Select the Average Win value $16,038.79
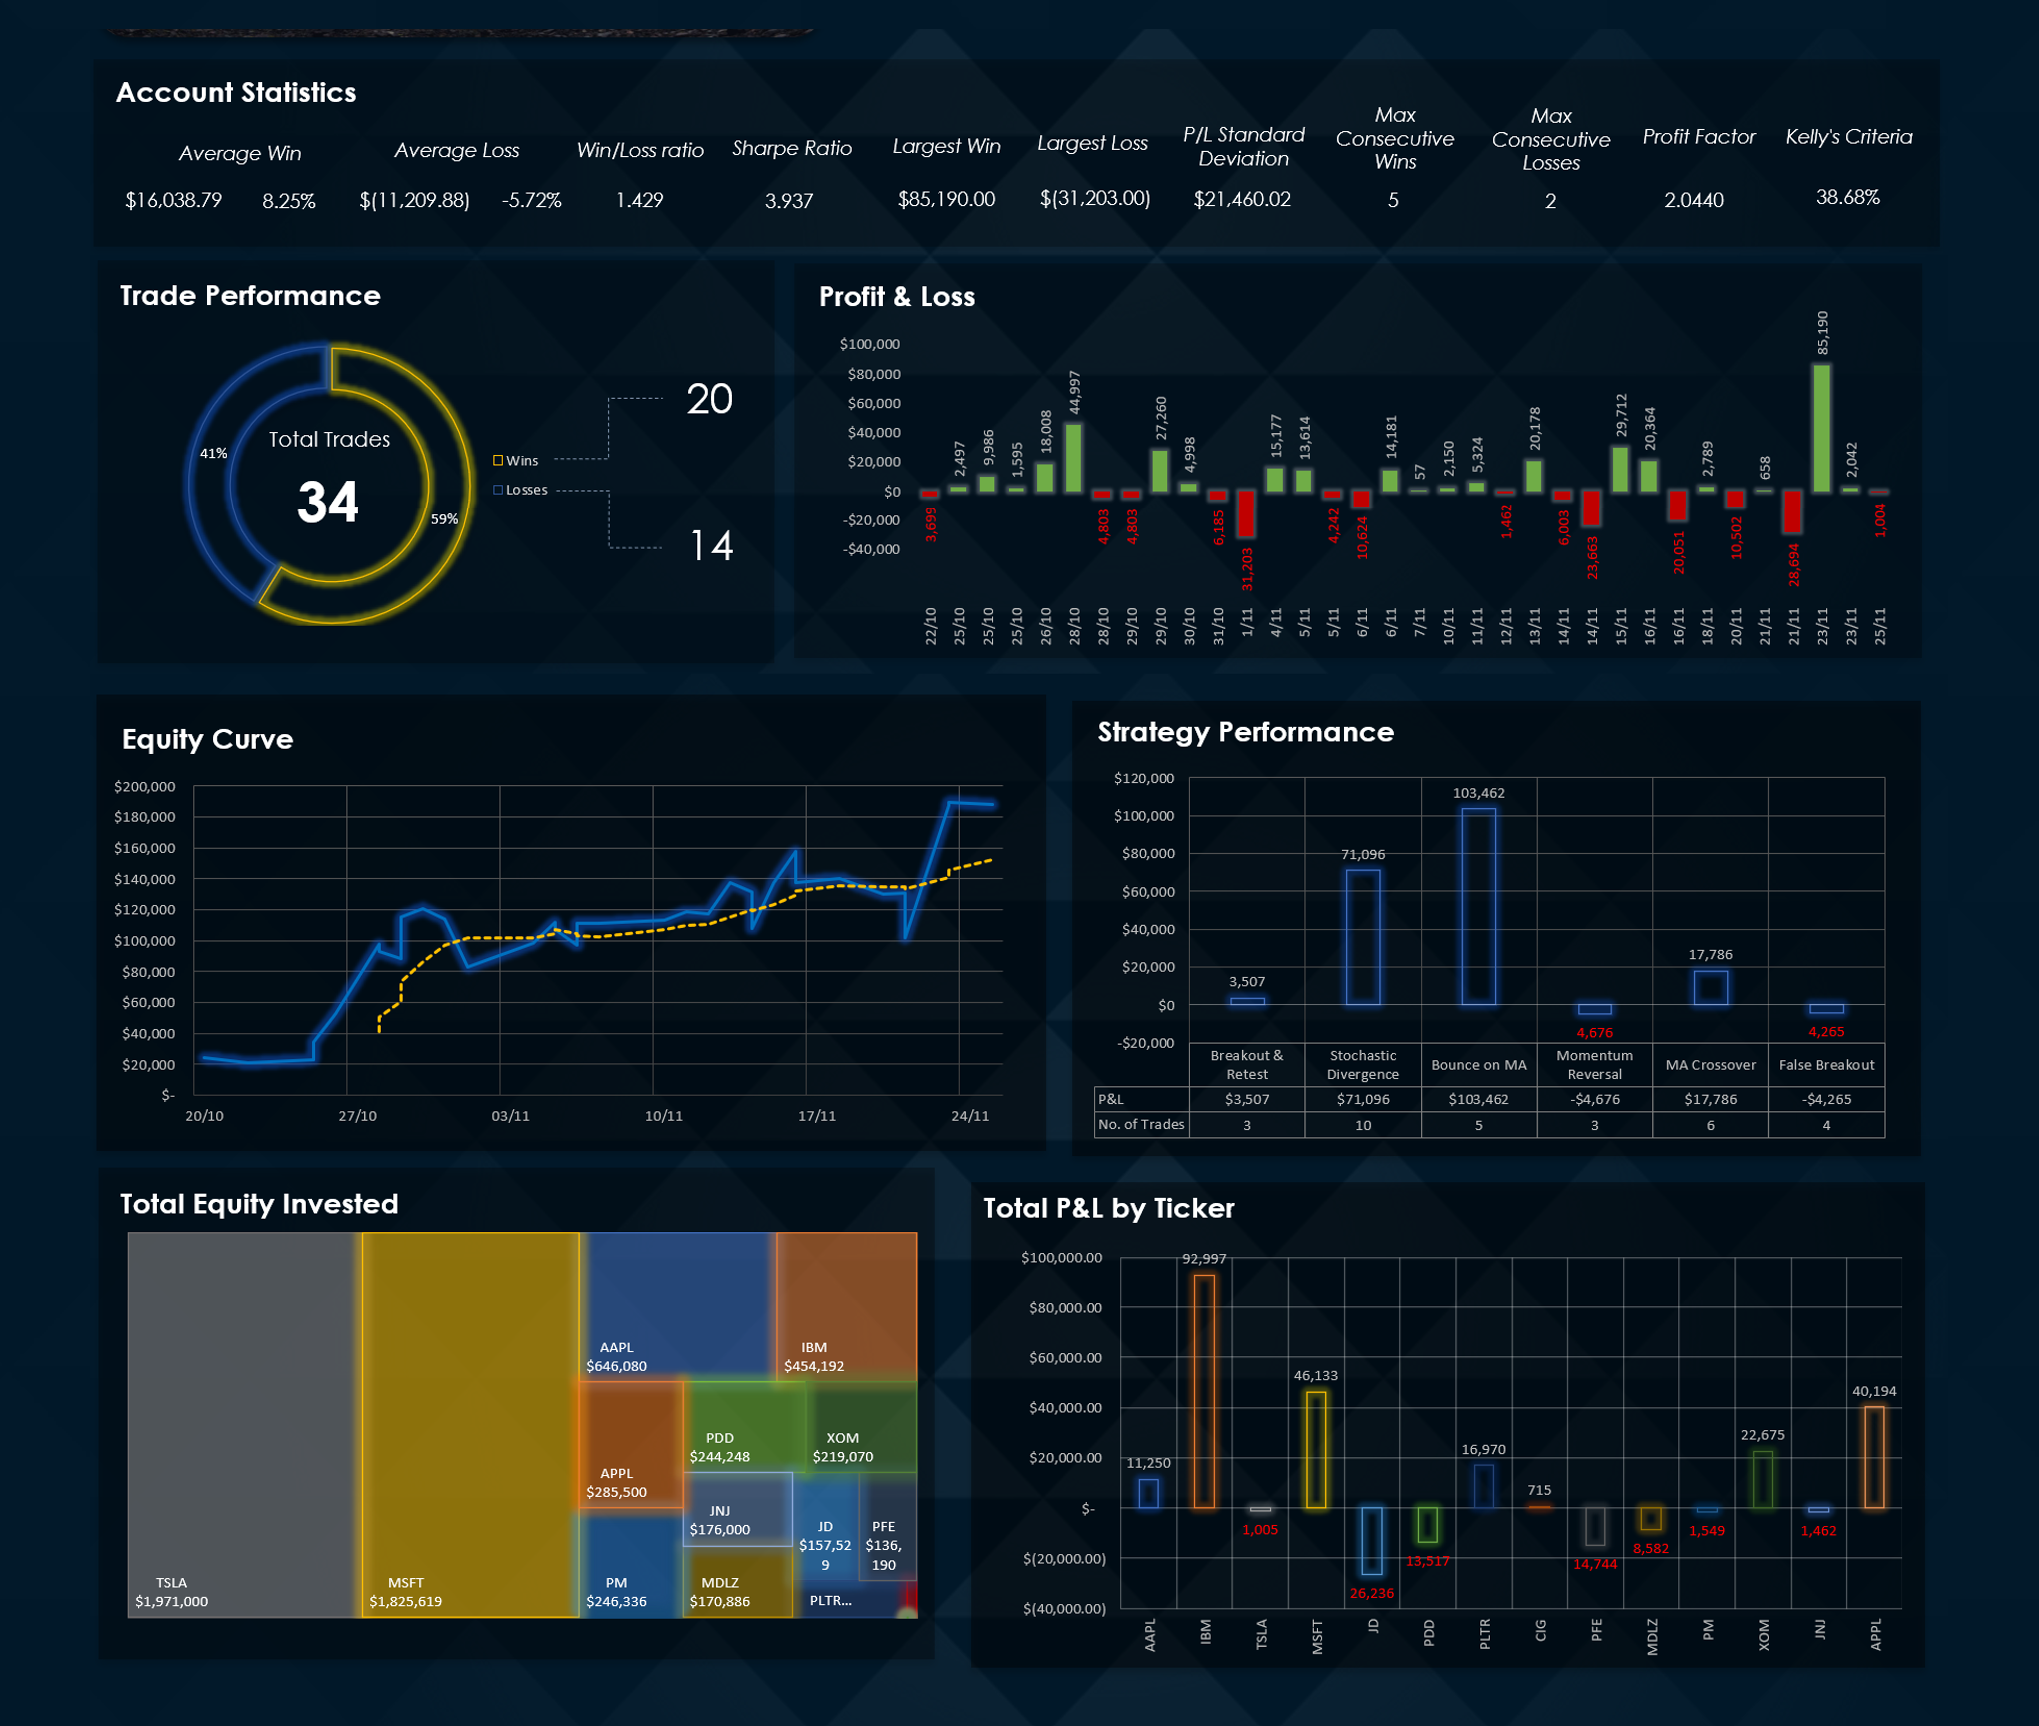Image resolution: width=2039 pixels, height=1726 pixels. pyautogui.click(x=173, y=200)
